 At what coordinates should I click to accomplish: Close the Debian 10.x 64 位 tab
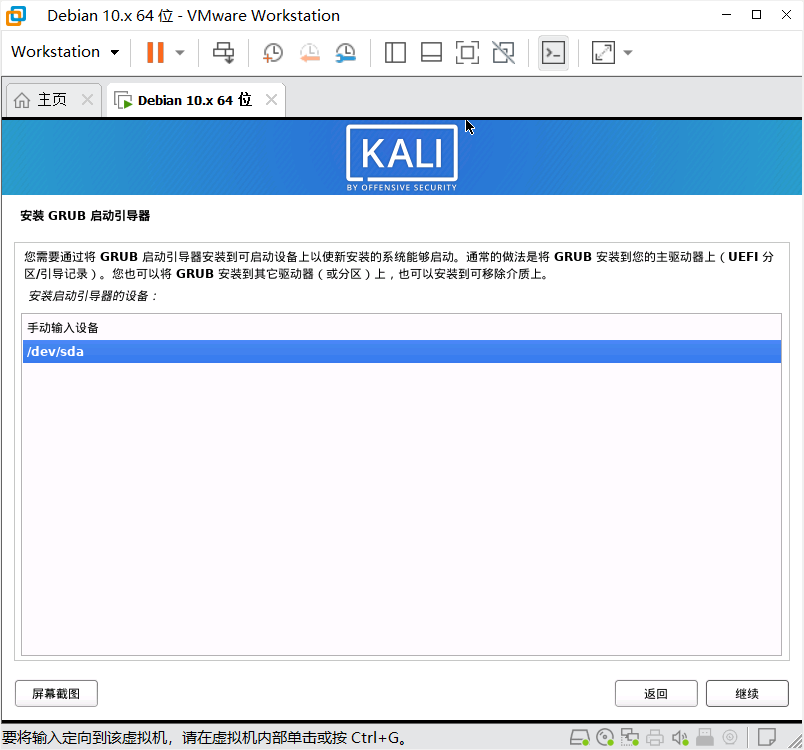(271, 99)
